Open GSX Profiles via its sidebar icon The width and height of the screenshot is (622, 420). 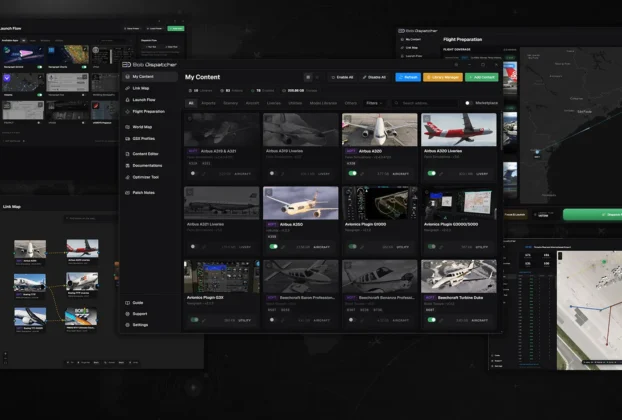(127, 138)
